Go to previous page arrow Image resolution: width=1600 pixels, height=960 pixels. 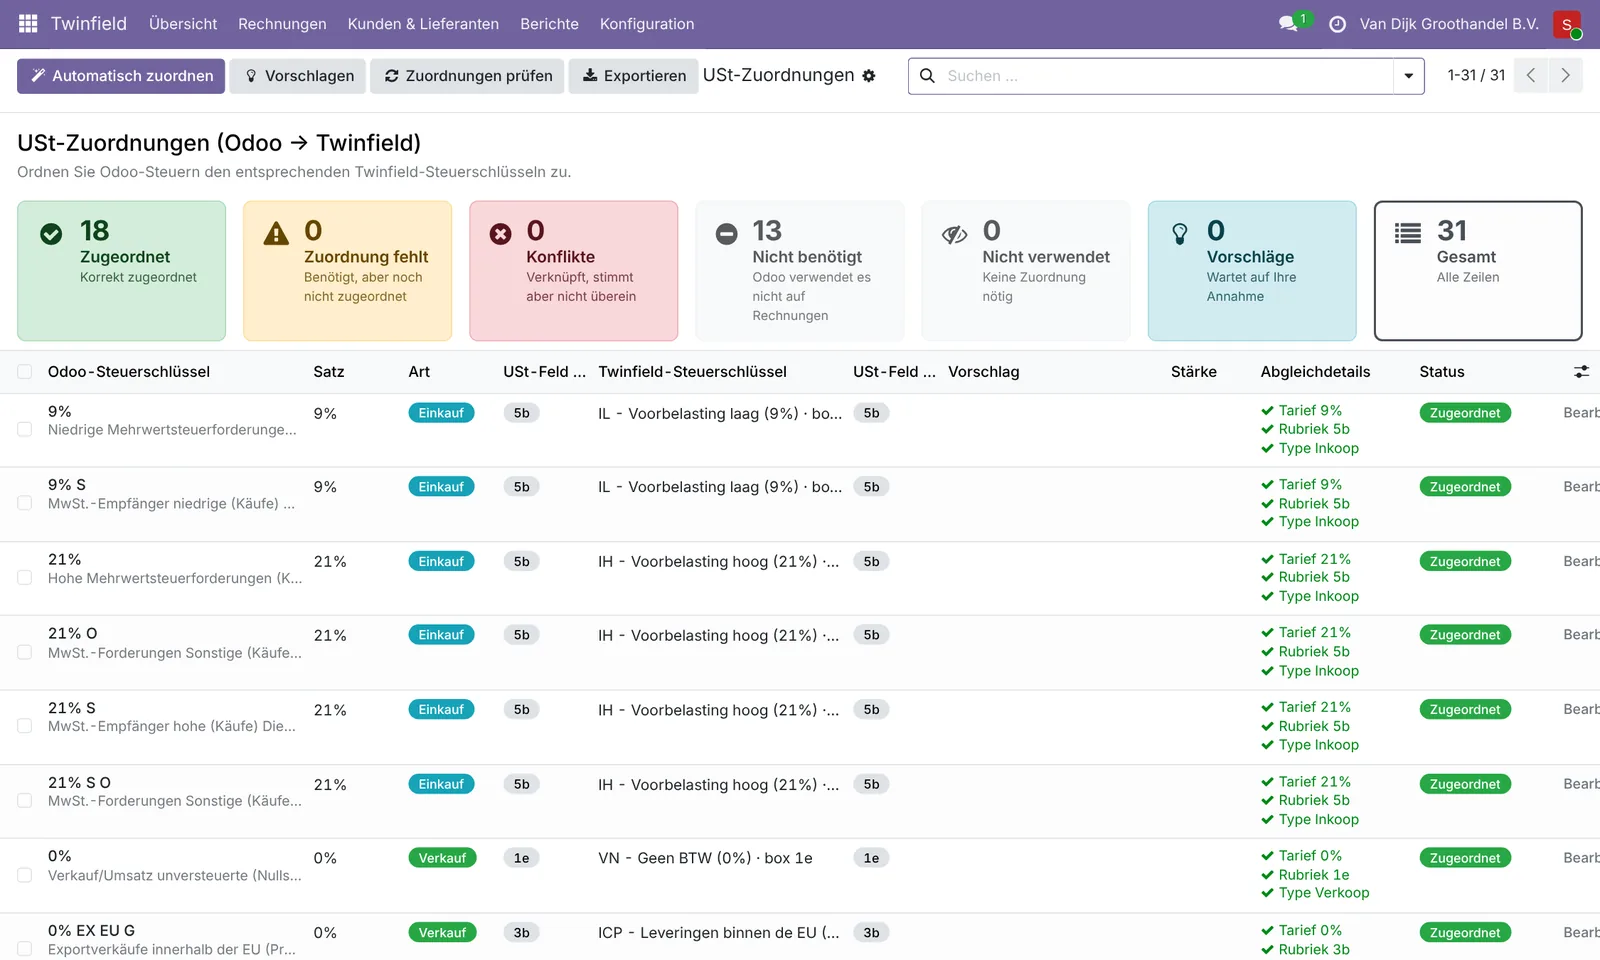coord(1530,75)
